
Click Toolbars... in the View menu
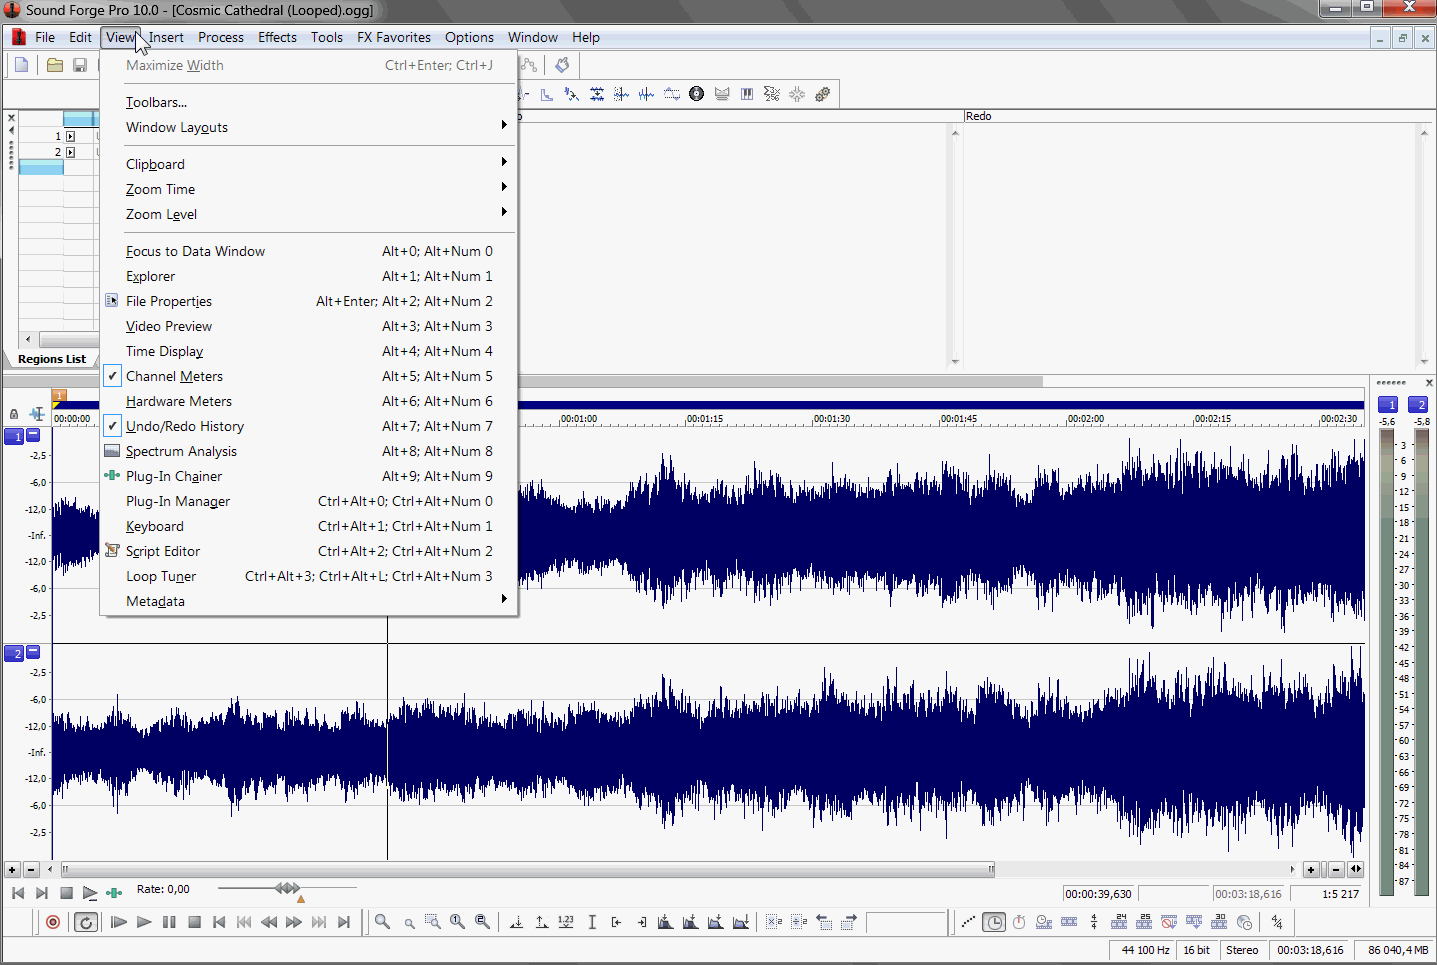point(156,102)
